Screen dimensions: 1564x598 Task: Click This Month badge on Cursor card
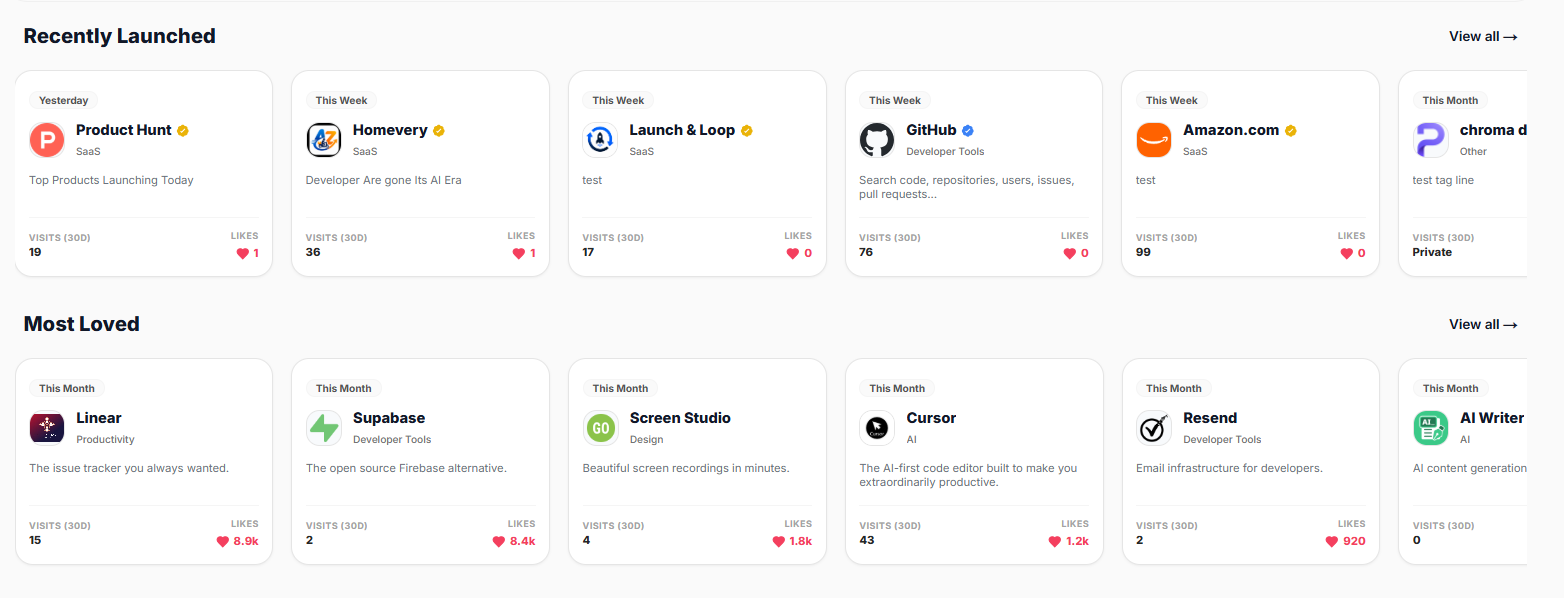coord(897,388)
